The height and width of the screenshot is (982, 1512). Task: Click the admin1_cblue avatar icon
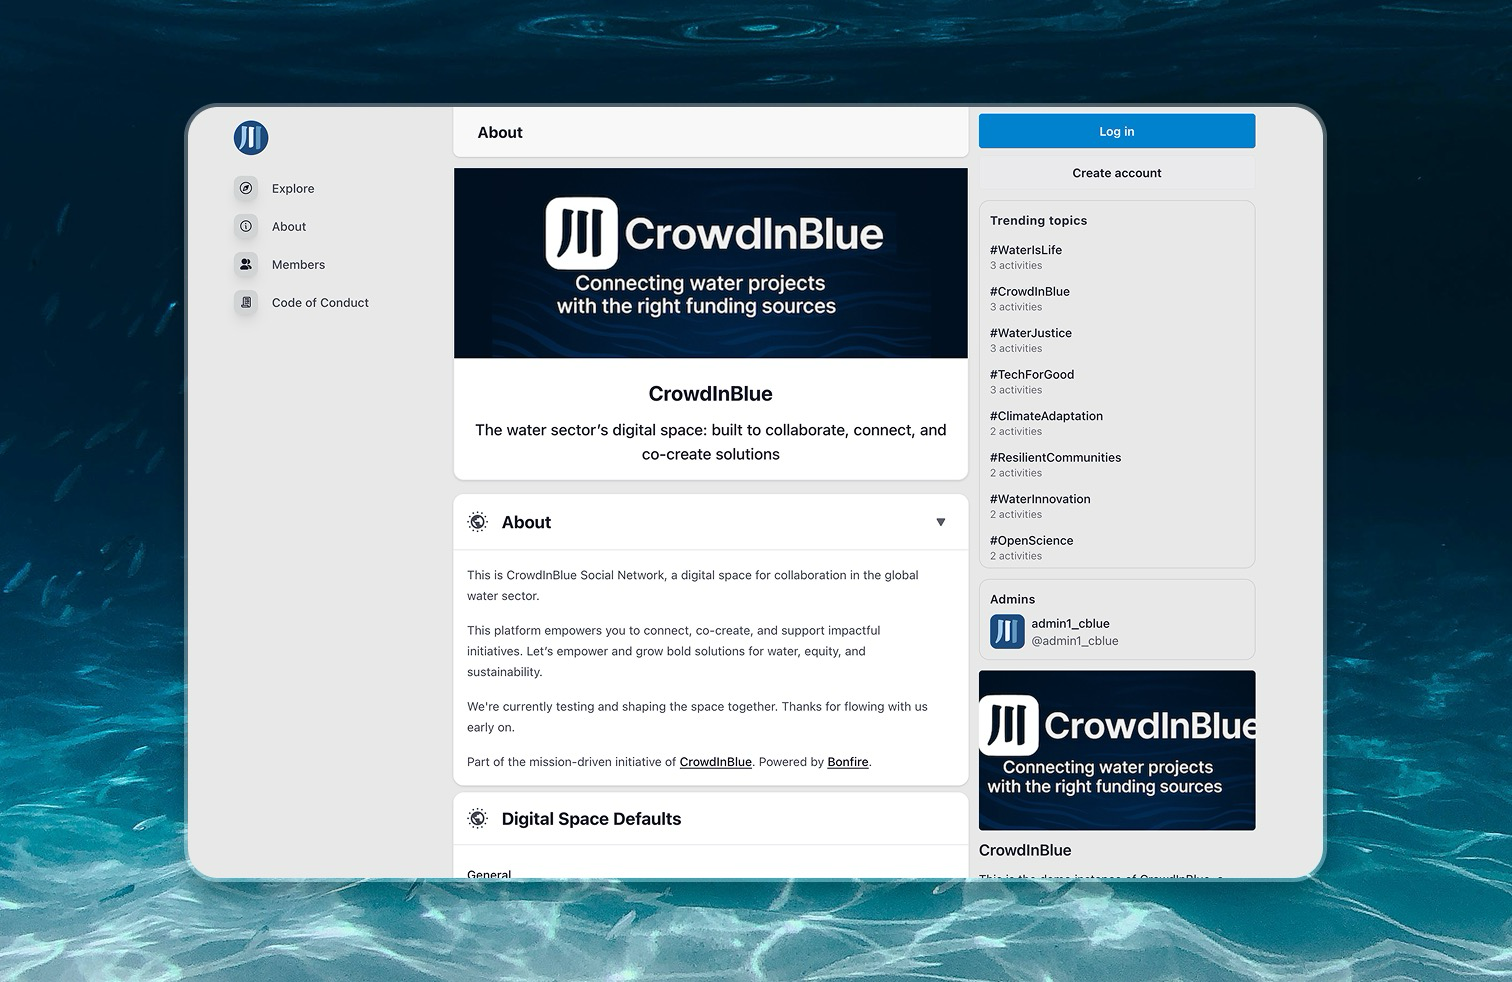[x=1006, y=632]
